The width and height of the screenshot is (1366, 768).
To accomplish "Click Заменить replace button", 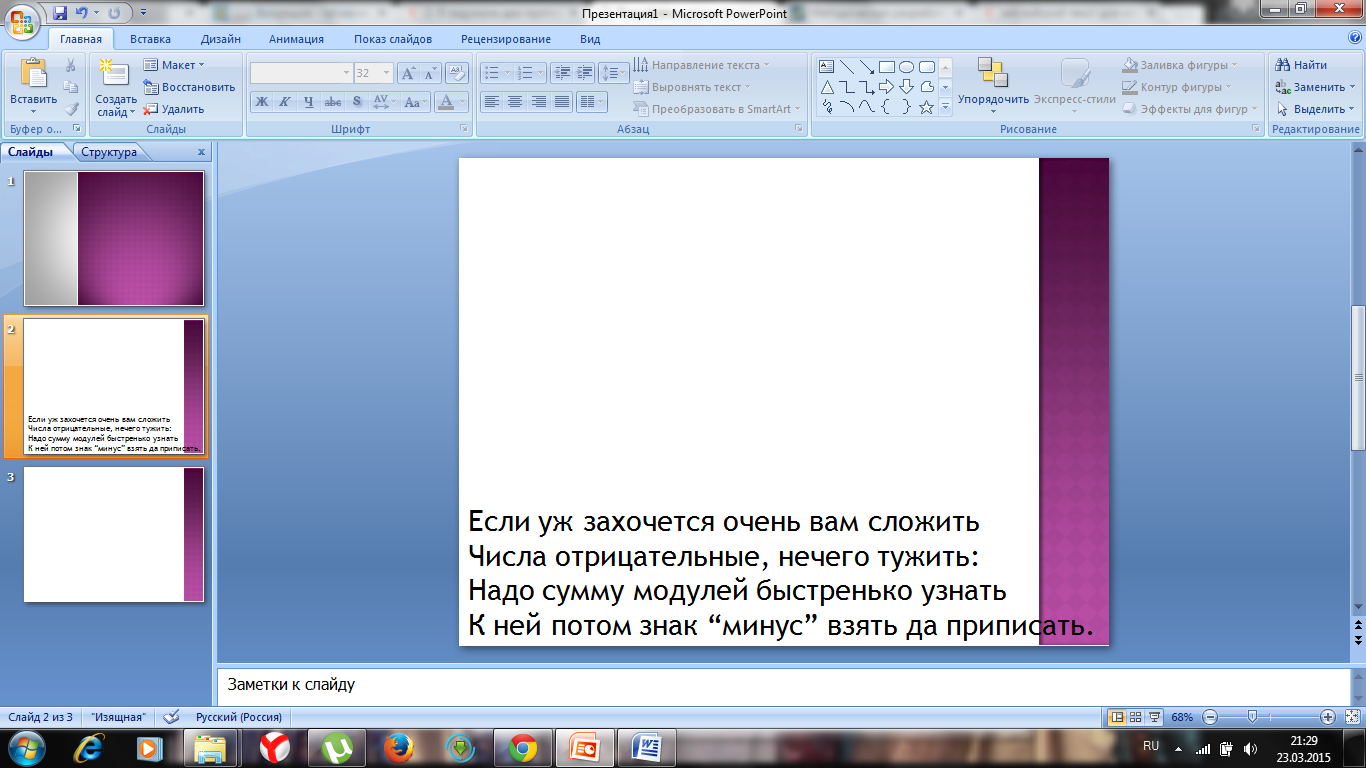I will pos(1315,87).
